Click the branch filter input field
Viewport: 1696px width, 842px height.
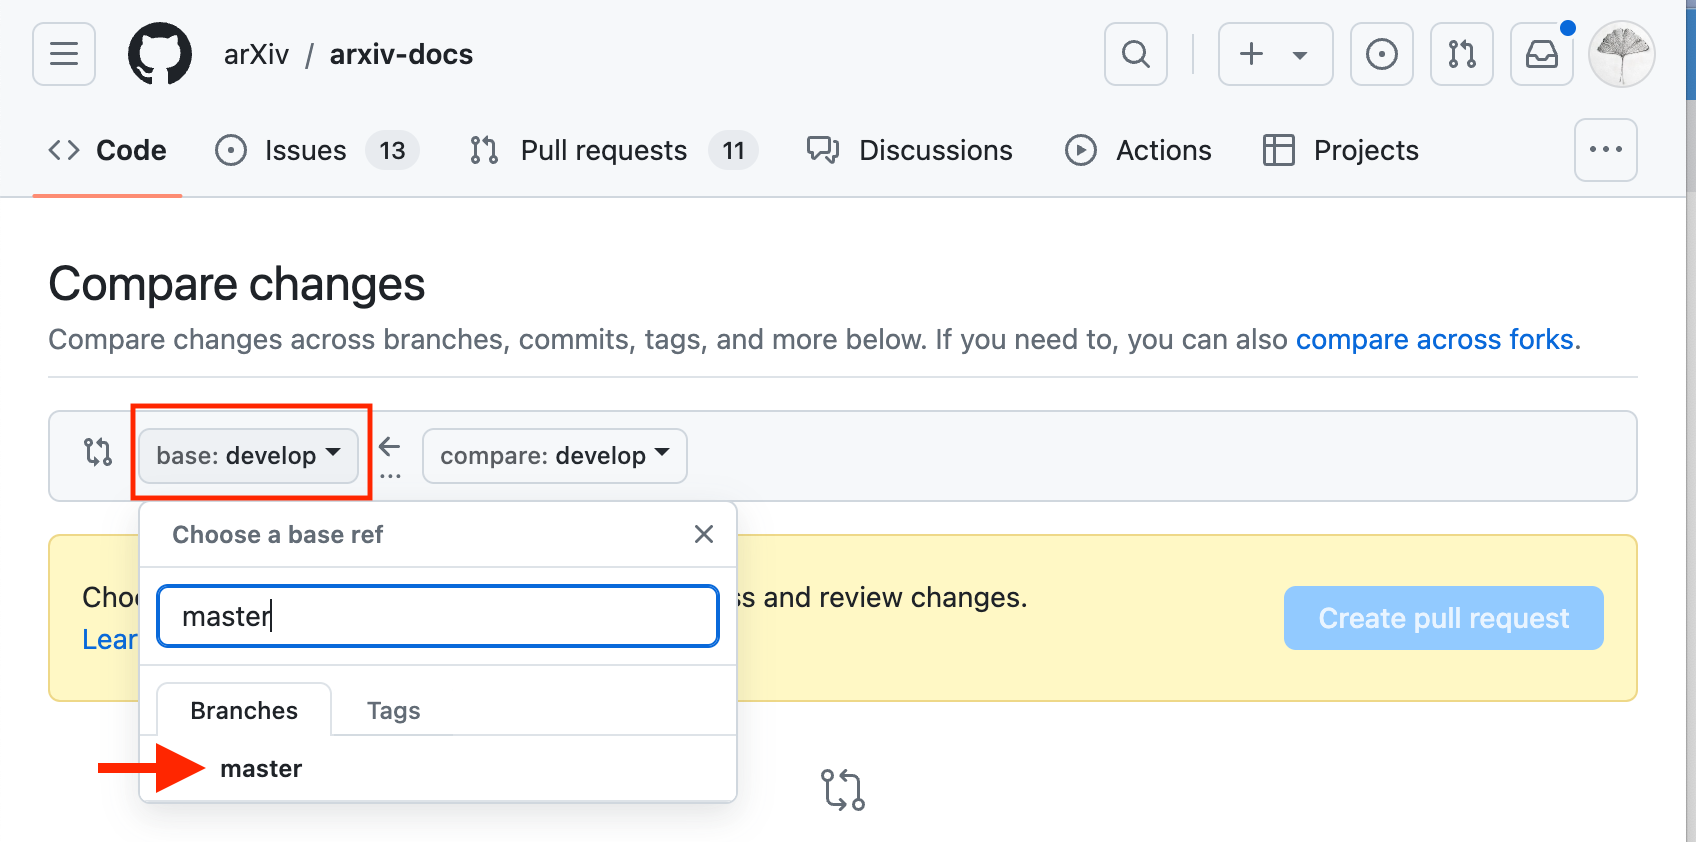(x=438, y=616)
